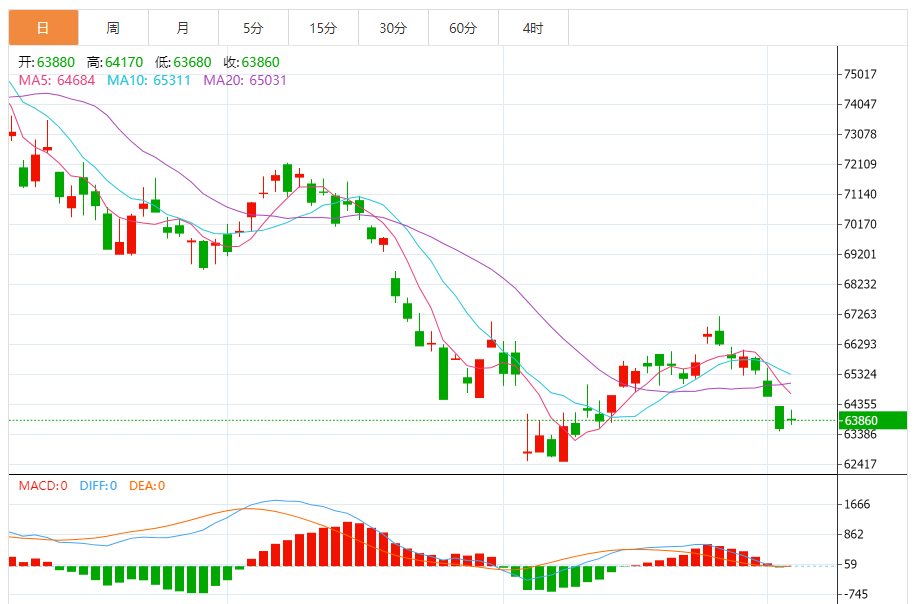Click the 72109 price axis label
Viewport: 914px width, 604px height.
pyautogui.click(x=860, y=164)
